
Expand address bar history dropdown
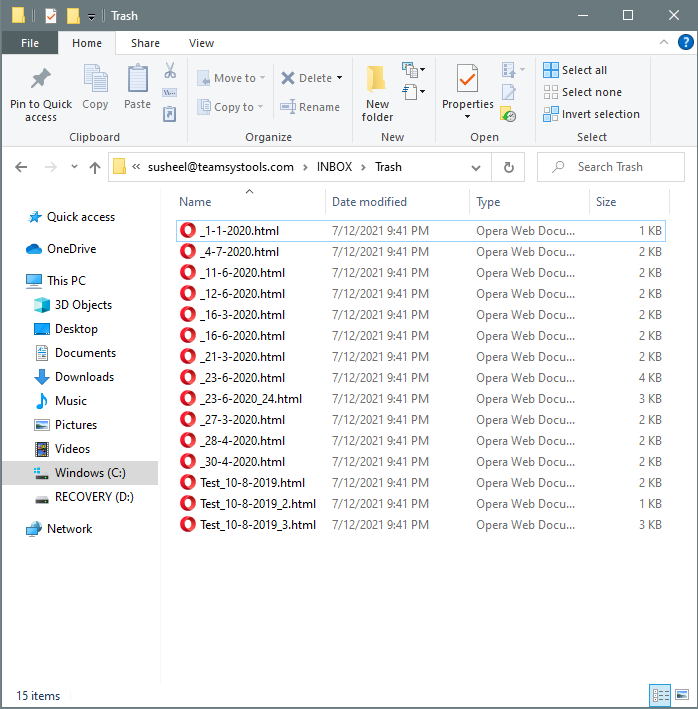pos(476,168)
